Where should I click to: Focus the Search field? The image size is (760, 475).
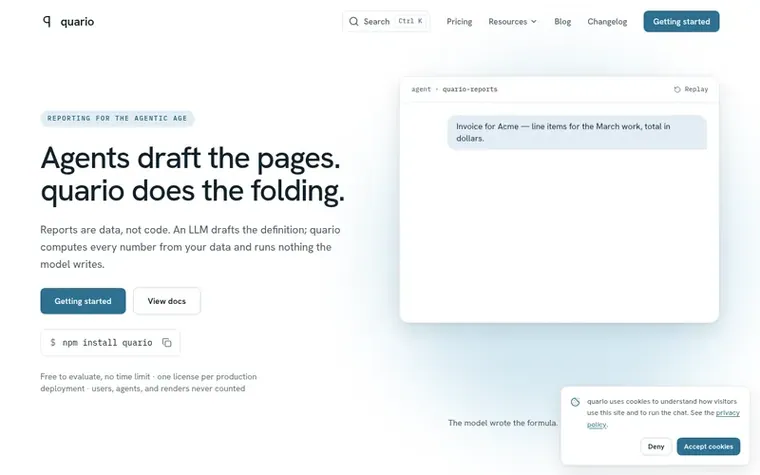pyautogui.click(x=386, y=21)
